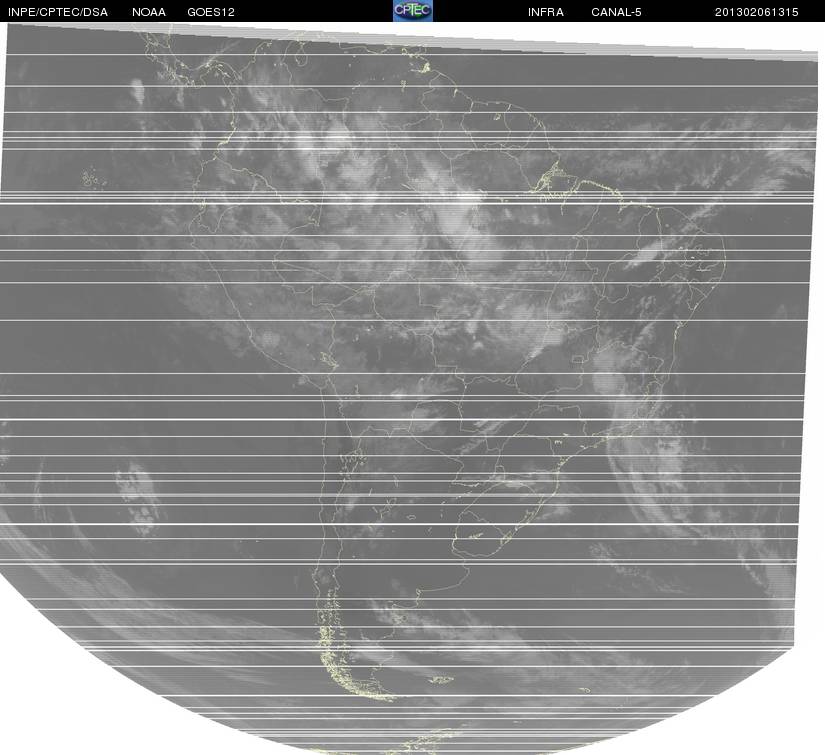Click the INFRA label in header

[546, 12]
